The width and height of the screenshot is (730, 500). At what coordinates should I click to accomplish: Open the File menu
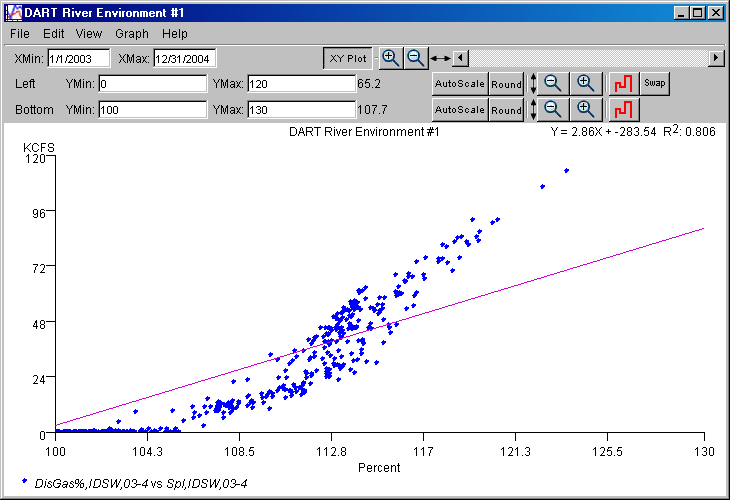pyautogui.click(x=20, y=34)
